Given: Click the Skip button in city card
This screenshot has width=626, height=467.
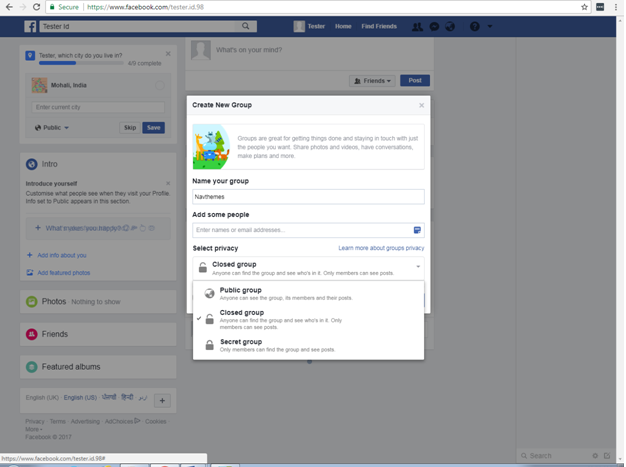Looking at the screenshot, I should coord(130,128).
